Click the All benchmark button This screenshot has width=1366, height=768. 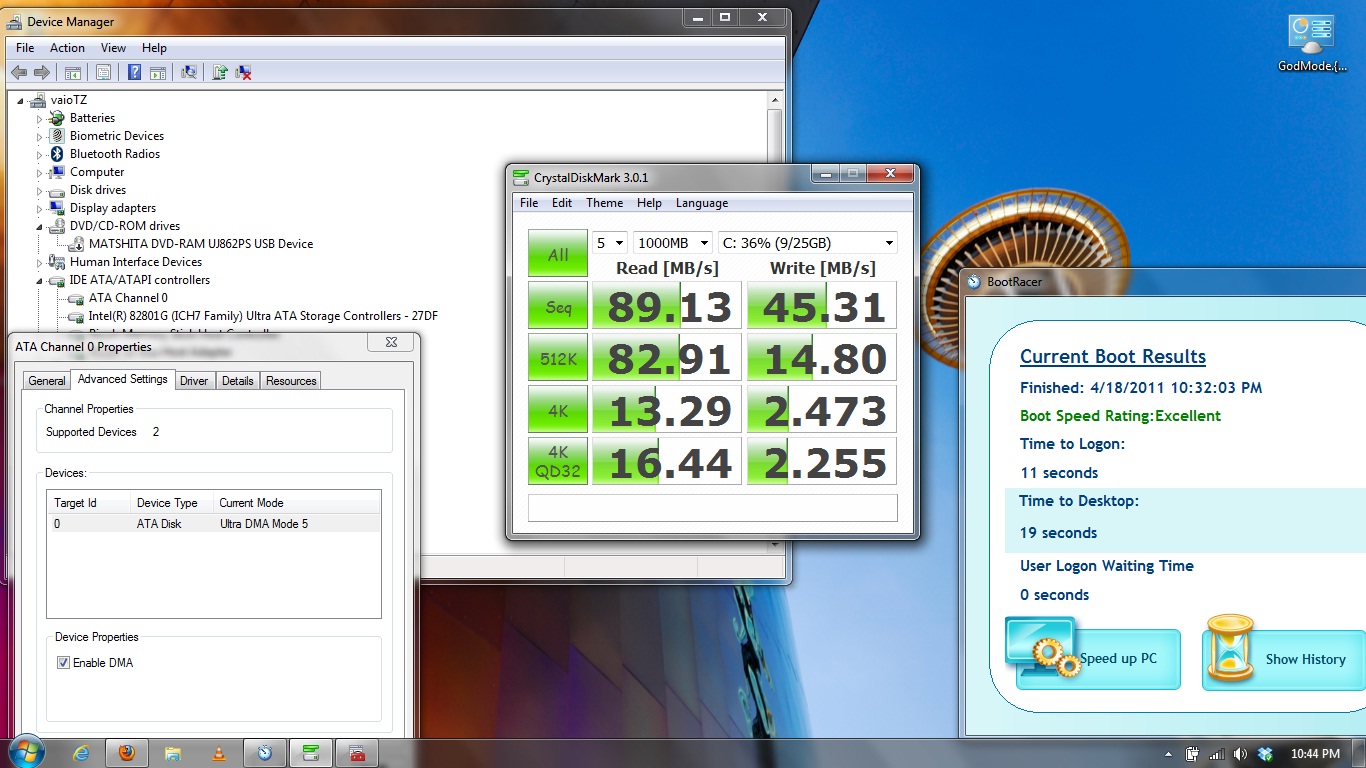558,254
